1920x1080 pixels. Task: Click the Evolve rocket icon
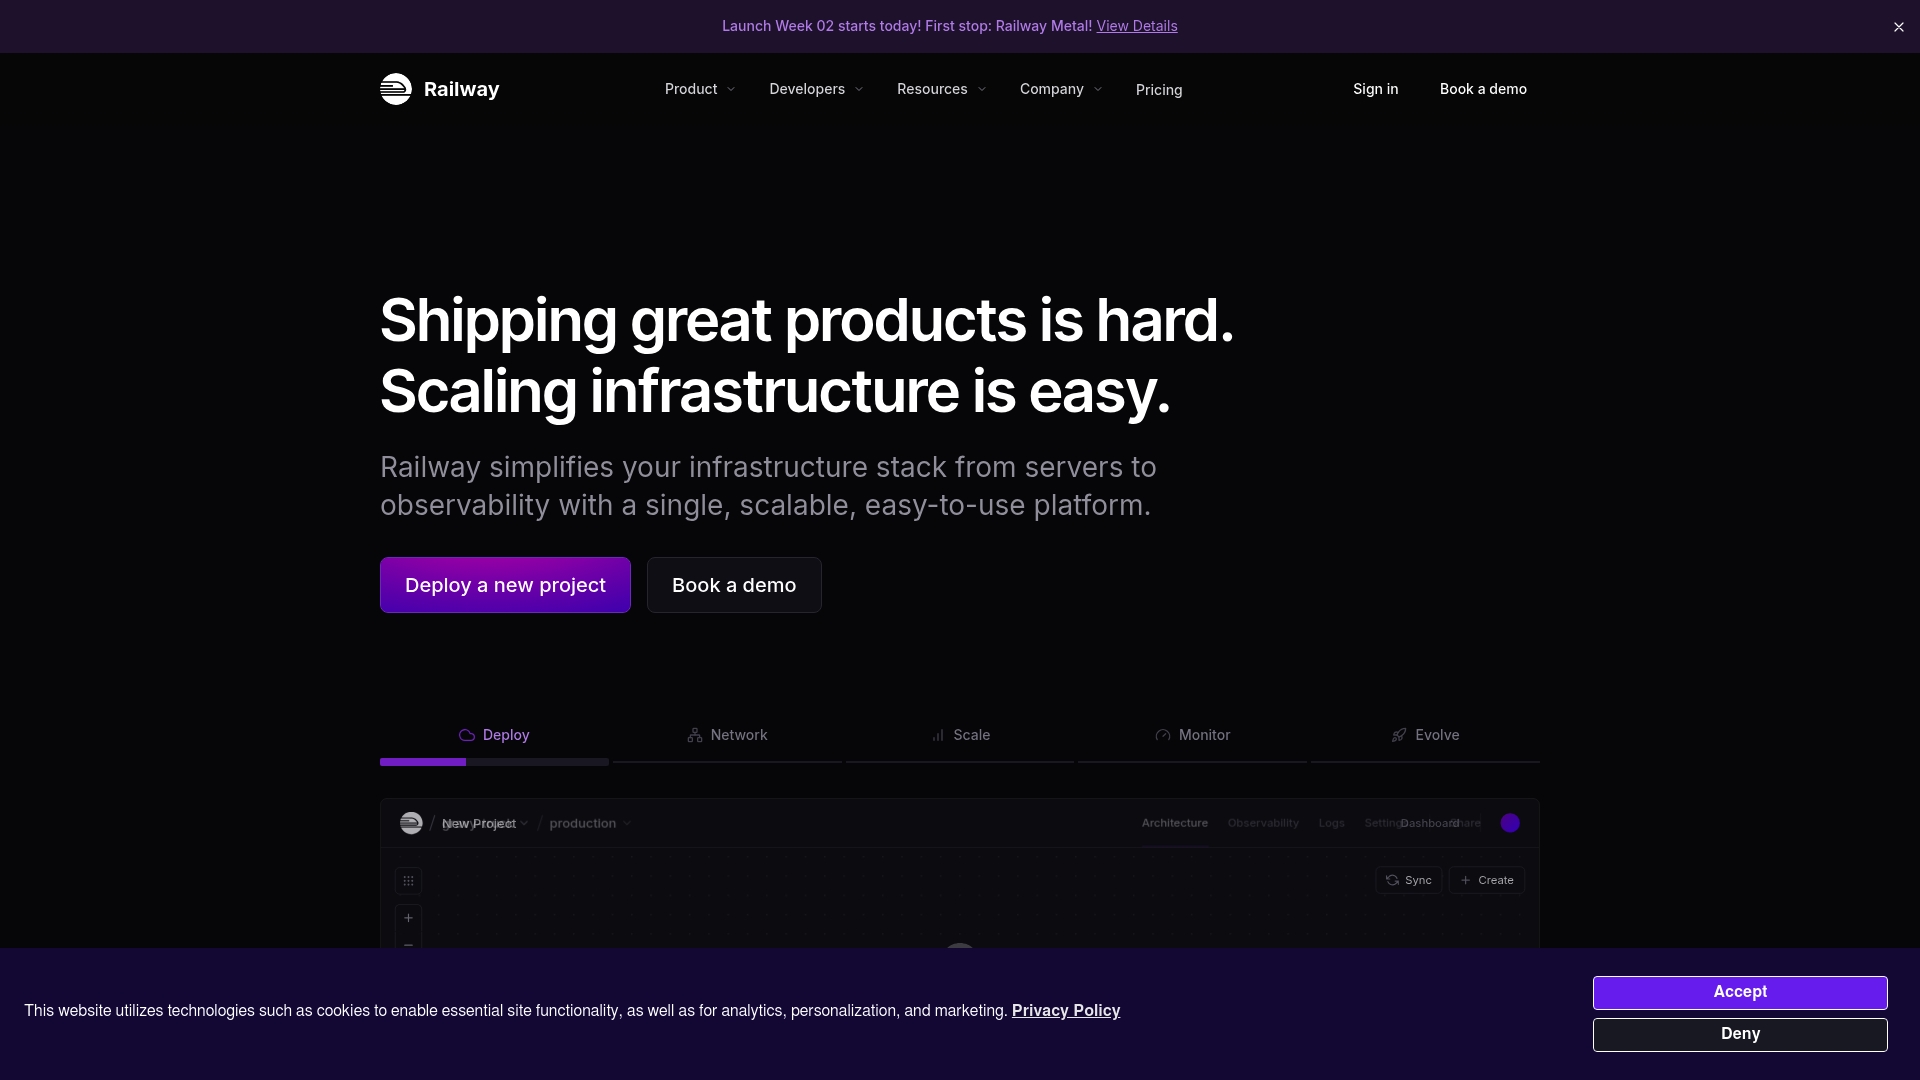1398,735
